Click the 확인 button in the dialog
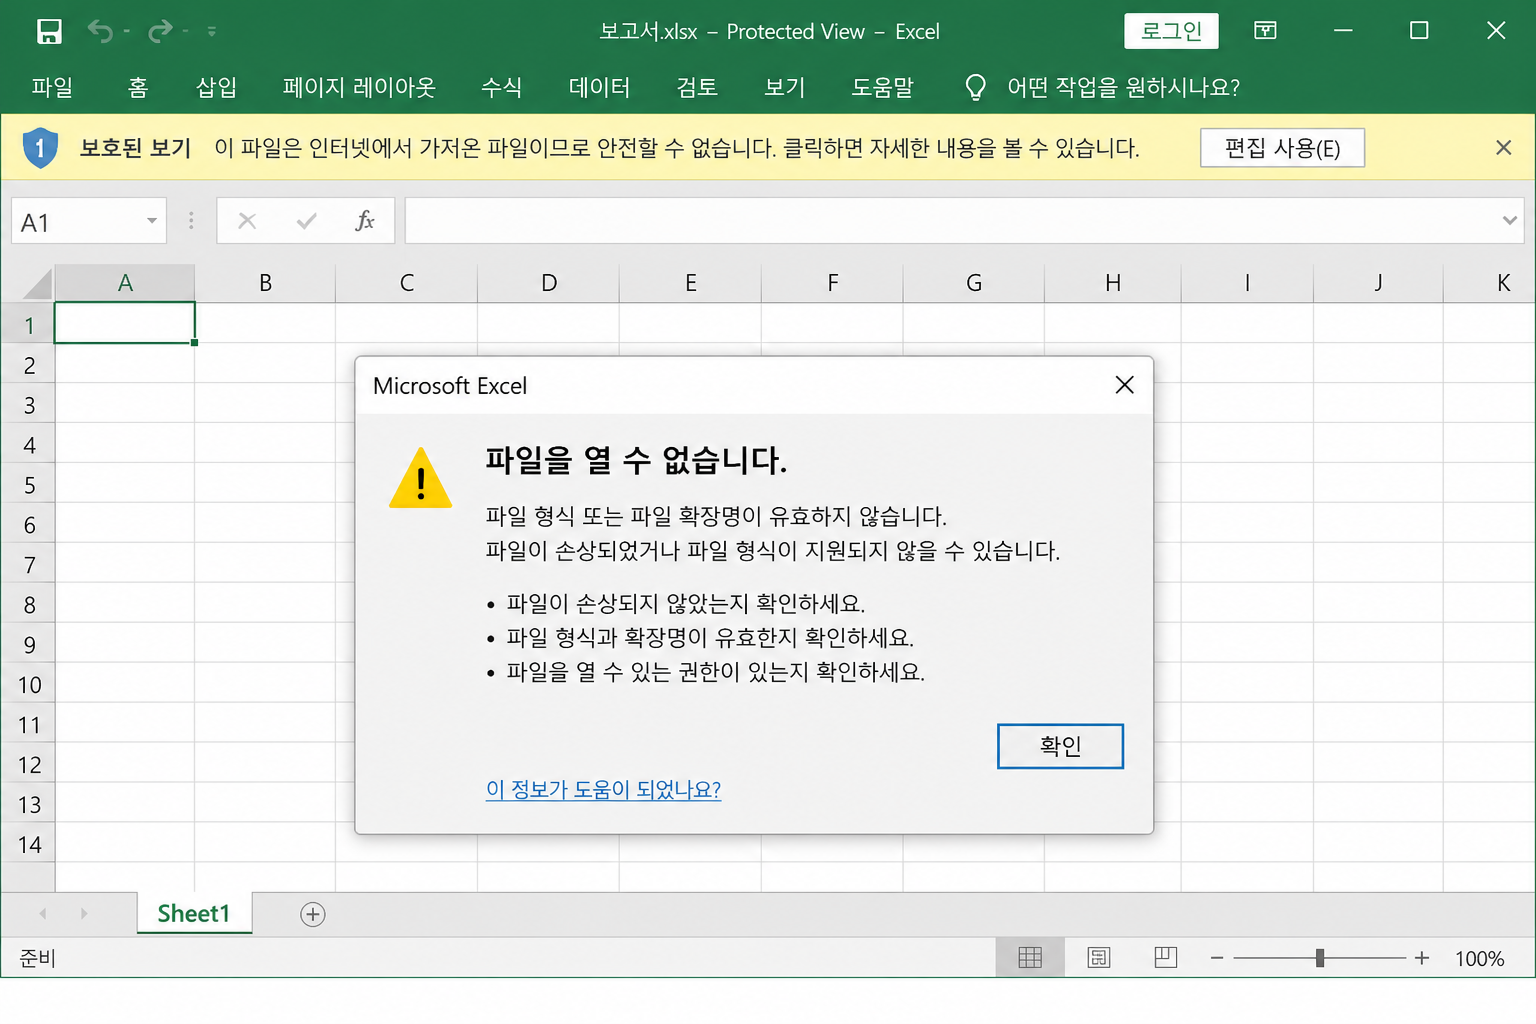 pos(1060,746)
